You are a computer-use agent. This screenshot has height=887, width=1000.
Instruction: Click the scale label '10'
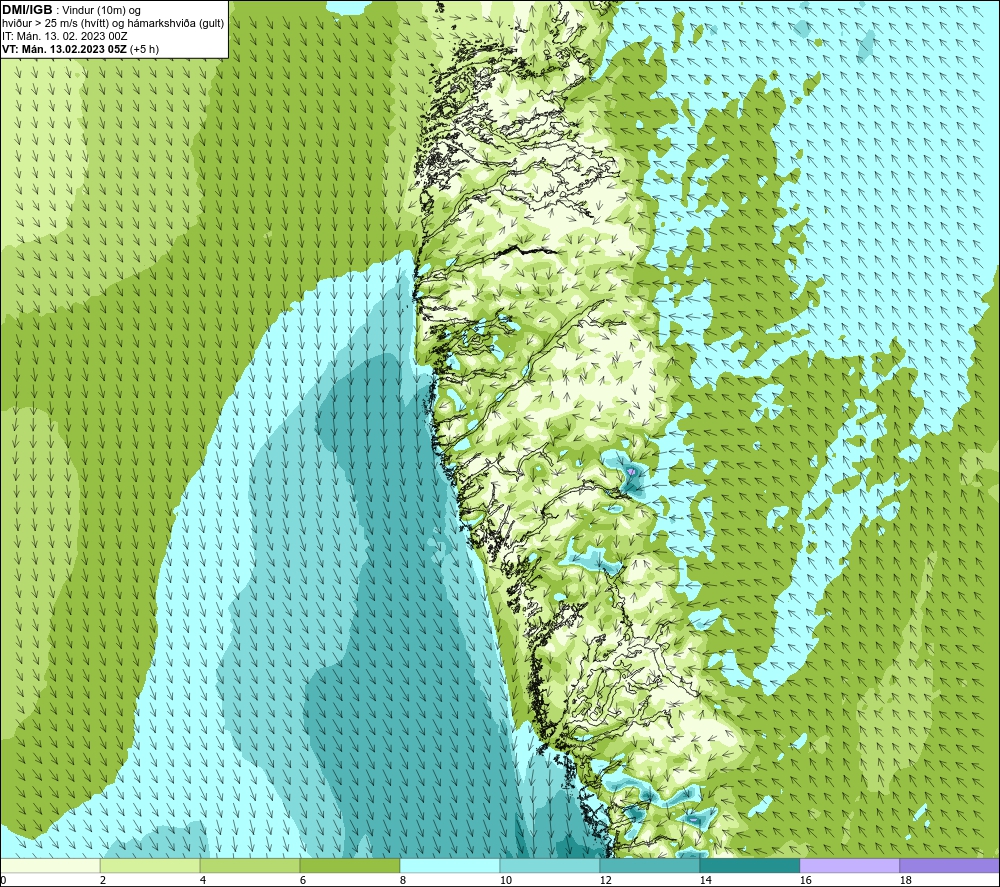point(505,881)
